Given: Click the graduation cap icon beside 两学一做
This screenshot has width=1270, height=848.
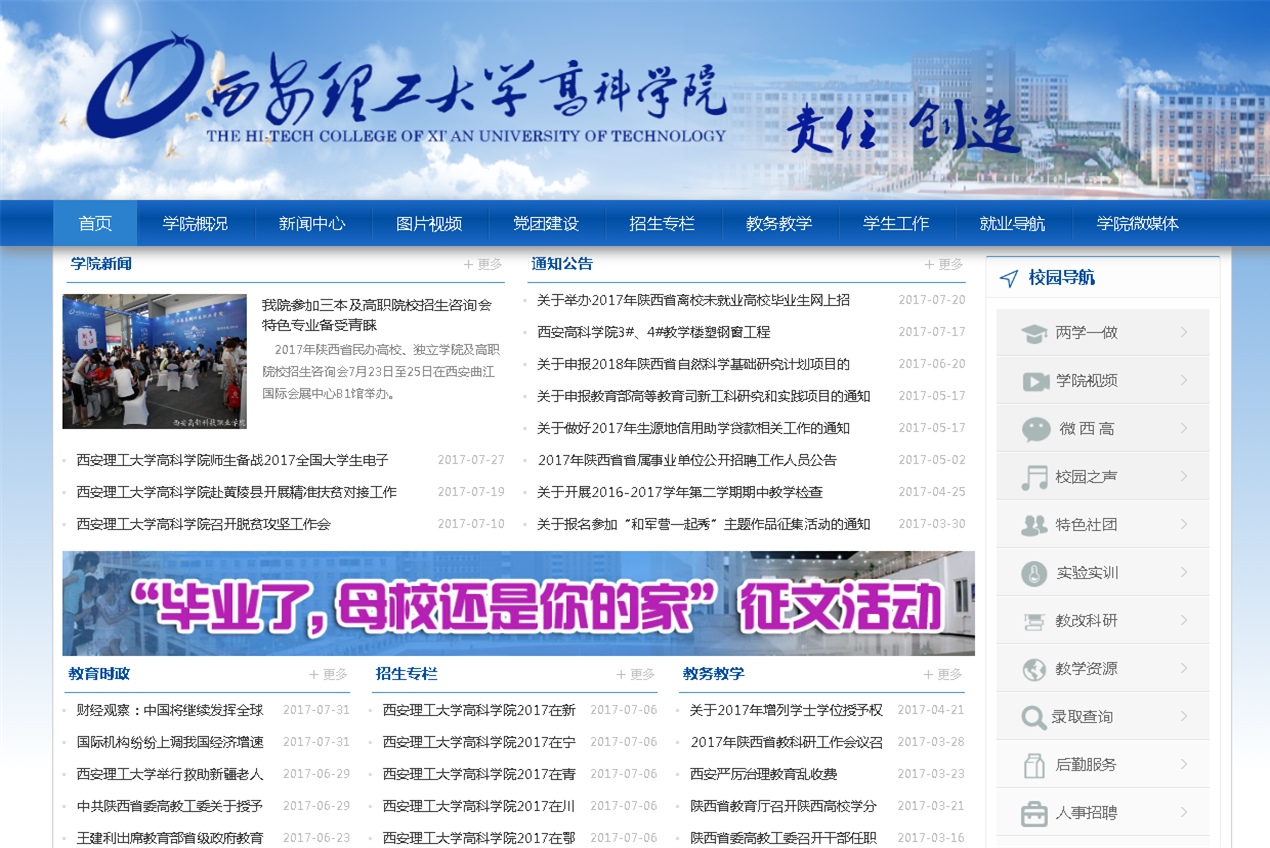Looking at the screenshot, I should tap(1034, 333).
